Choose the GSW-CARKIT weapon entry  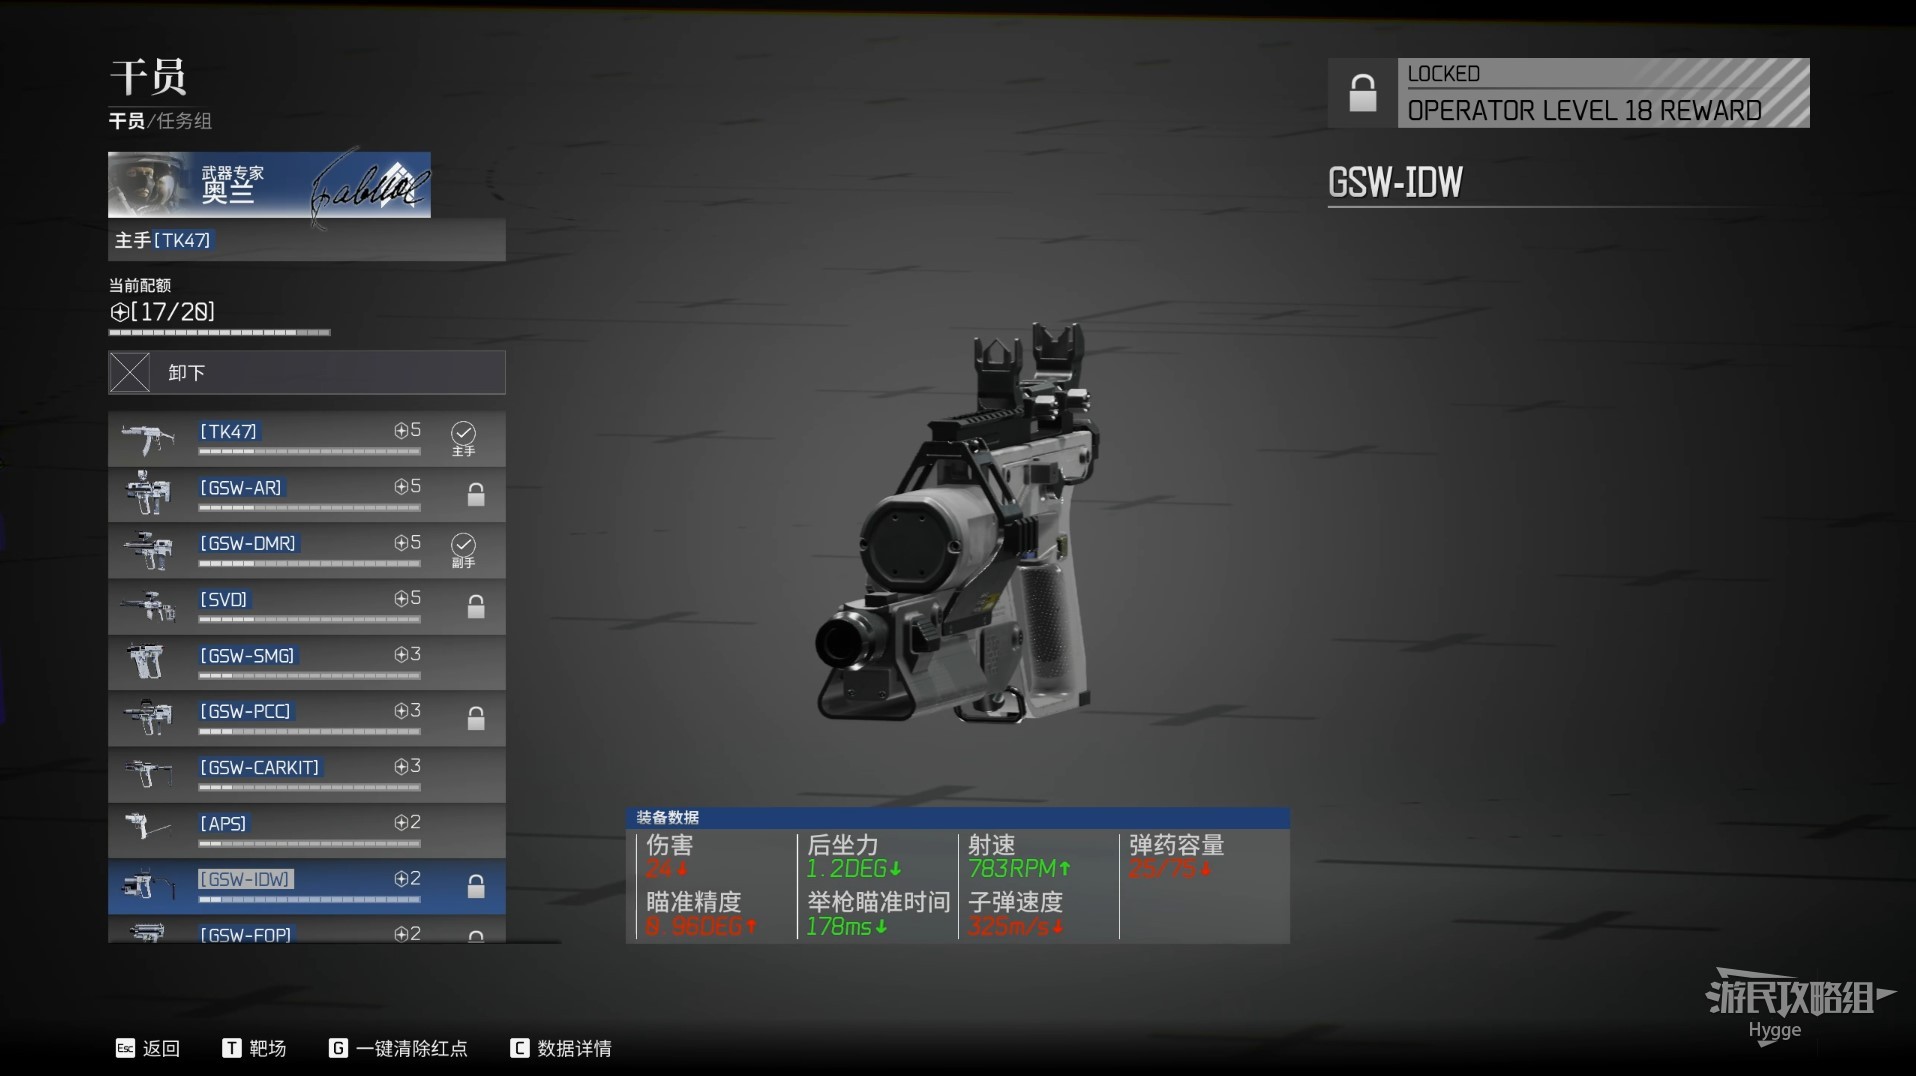(x=306, y=774)
